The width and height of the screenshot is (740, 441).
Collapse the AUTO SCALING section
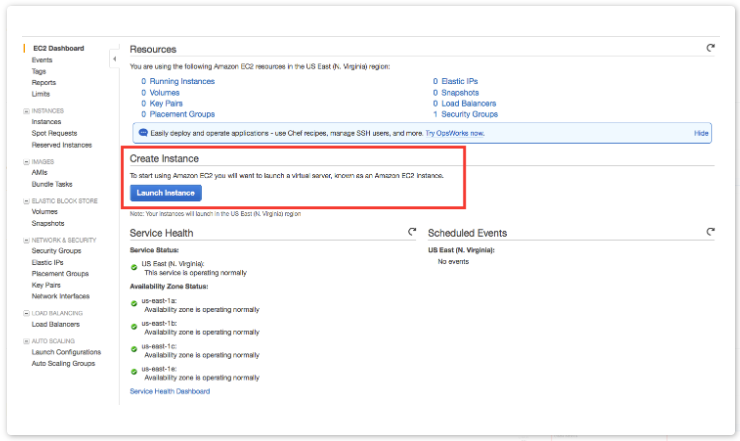pos(26,341)
